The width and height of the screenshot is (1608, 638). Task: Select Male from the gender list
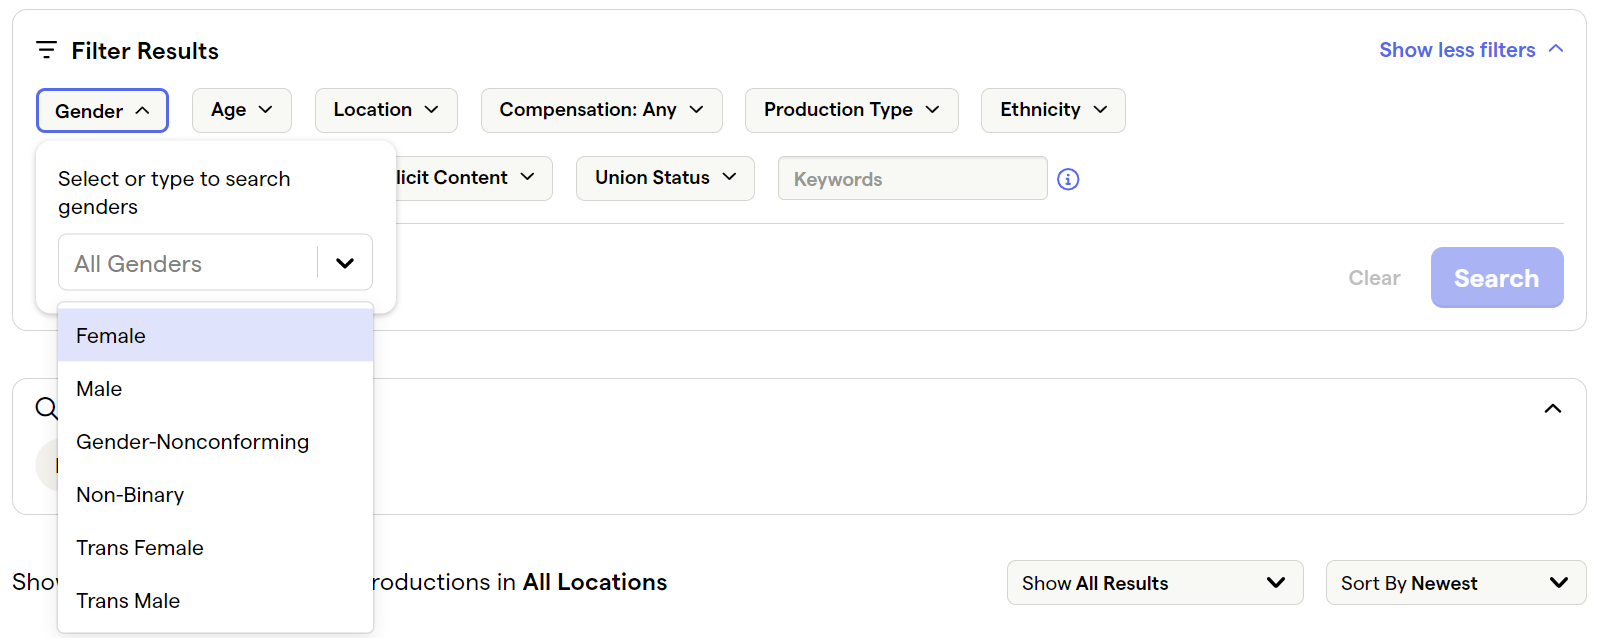point(216,389)
